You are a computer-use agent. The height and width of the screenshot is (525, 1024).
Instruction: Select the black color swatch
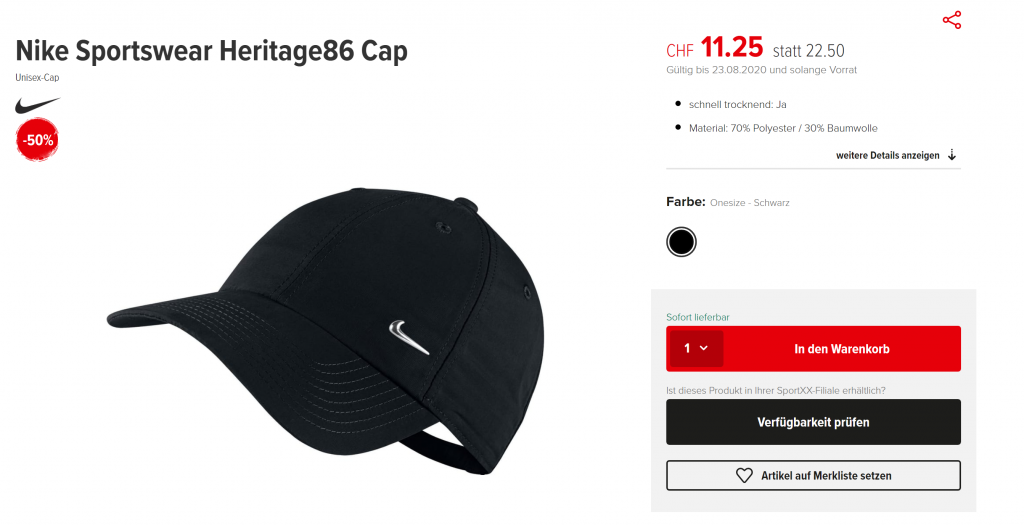coord(681,242)
